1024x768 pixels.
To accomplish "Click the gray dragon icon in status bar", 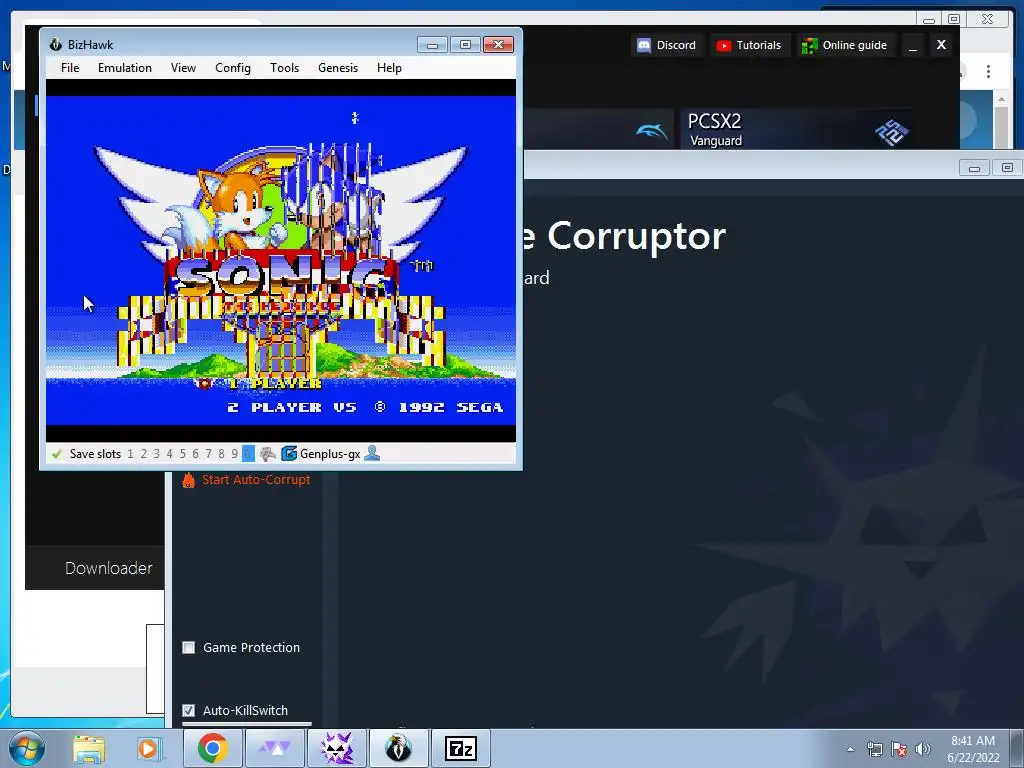I will pos(268,453).
